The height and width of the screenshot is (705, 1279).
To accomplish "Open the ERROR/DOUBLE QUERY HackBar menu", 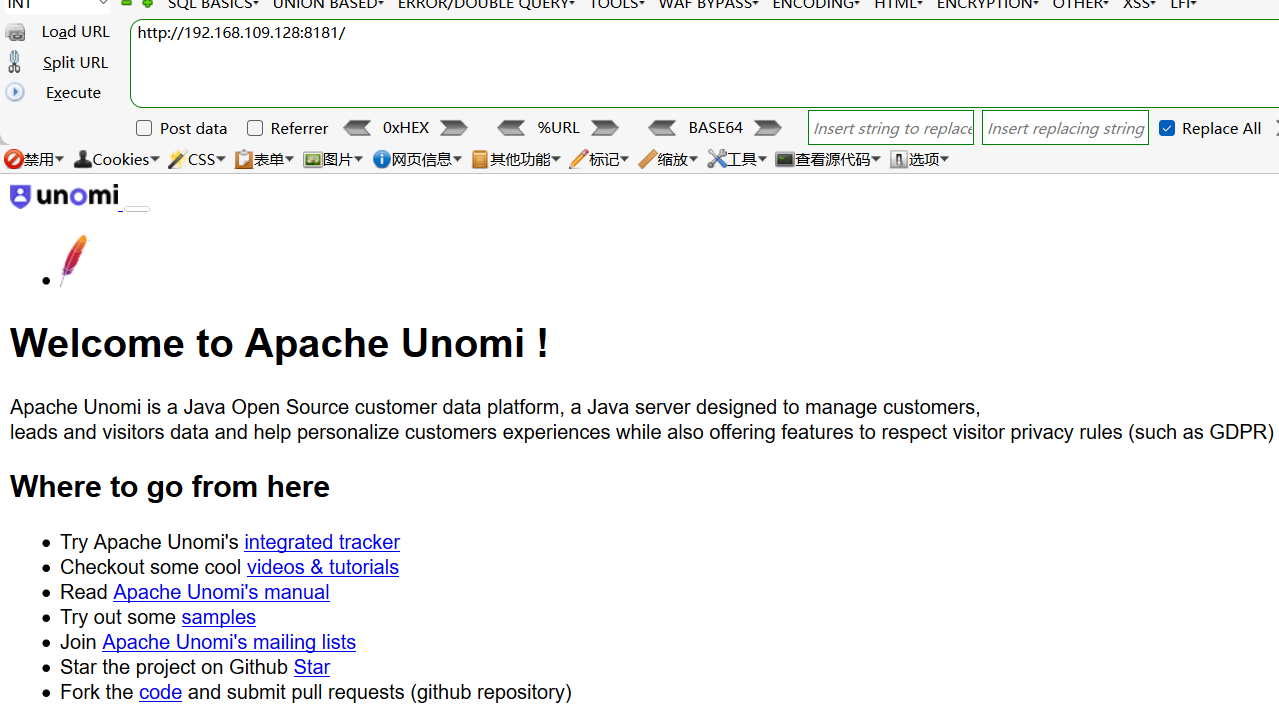I will (486, 5).
